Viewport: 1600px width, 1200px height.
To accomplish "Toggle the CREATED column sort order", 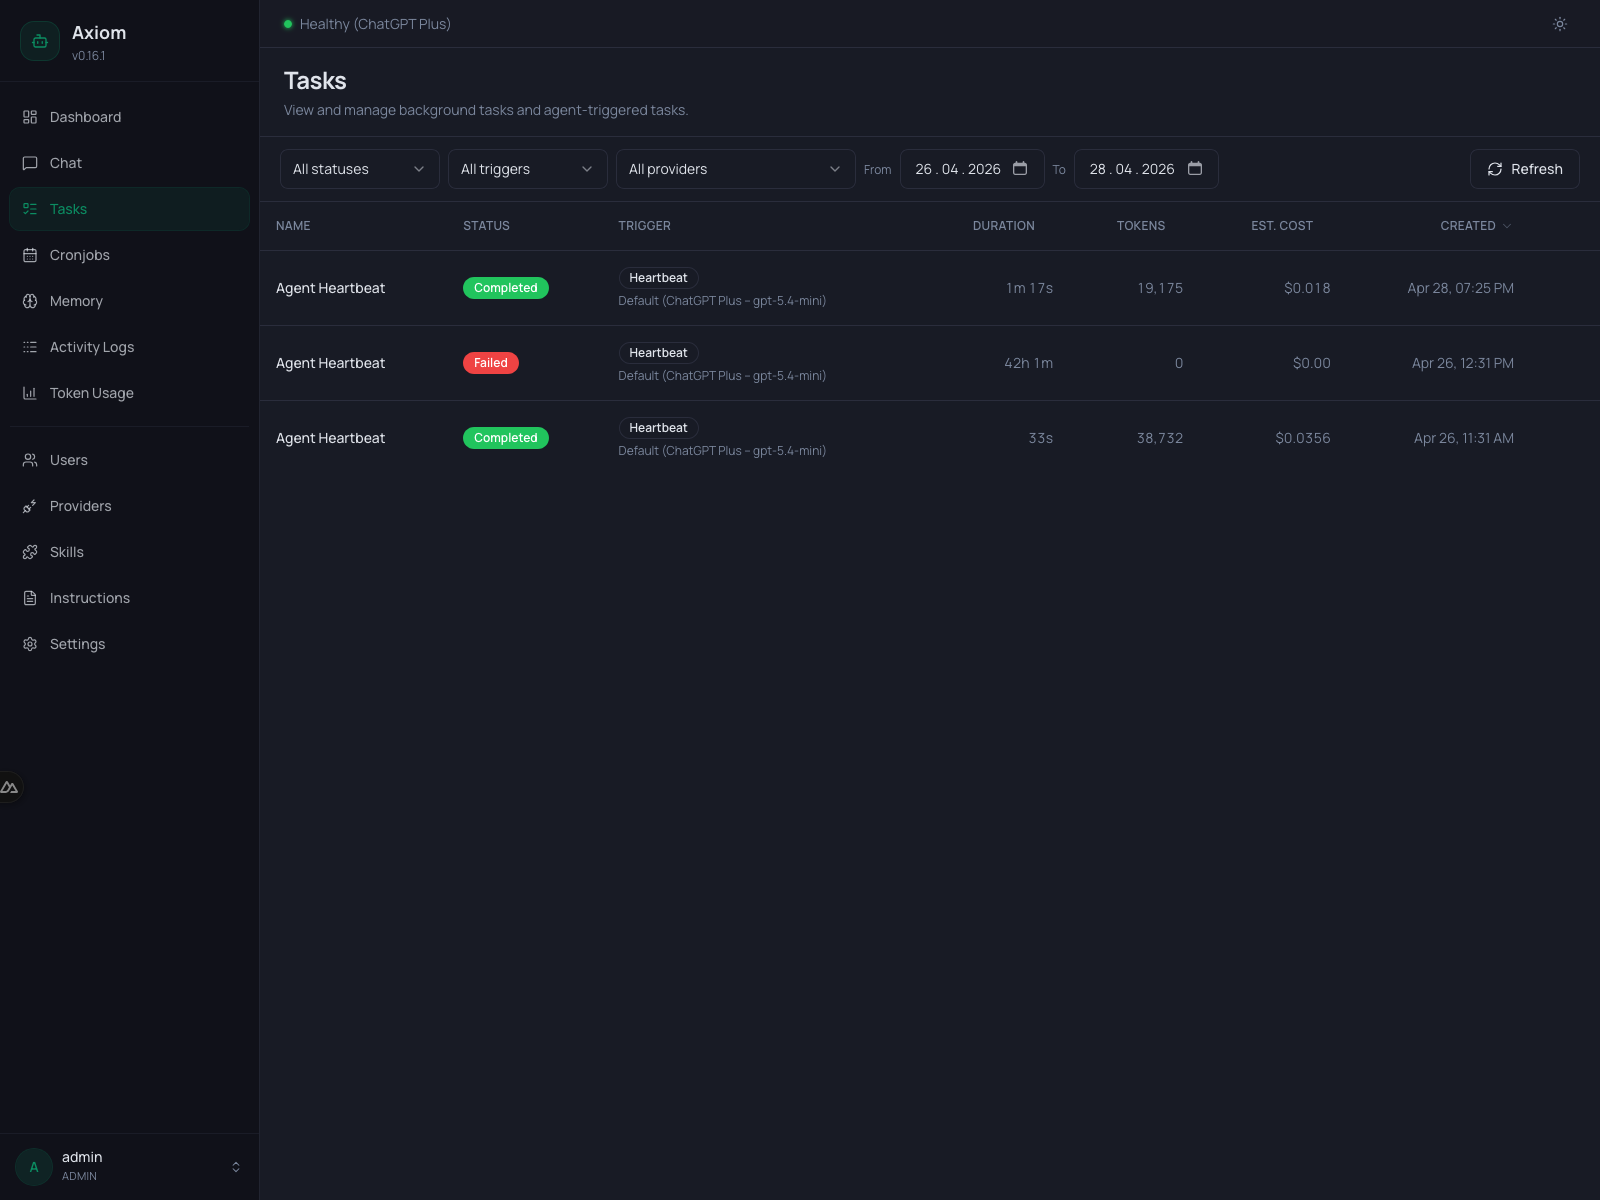I will (1475, 226).
